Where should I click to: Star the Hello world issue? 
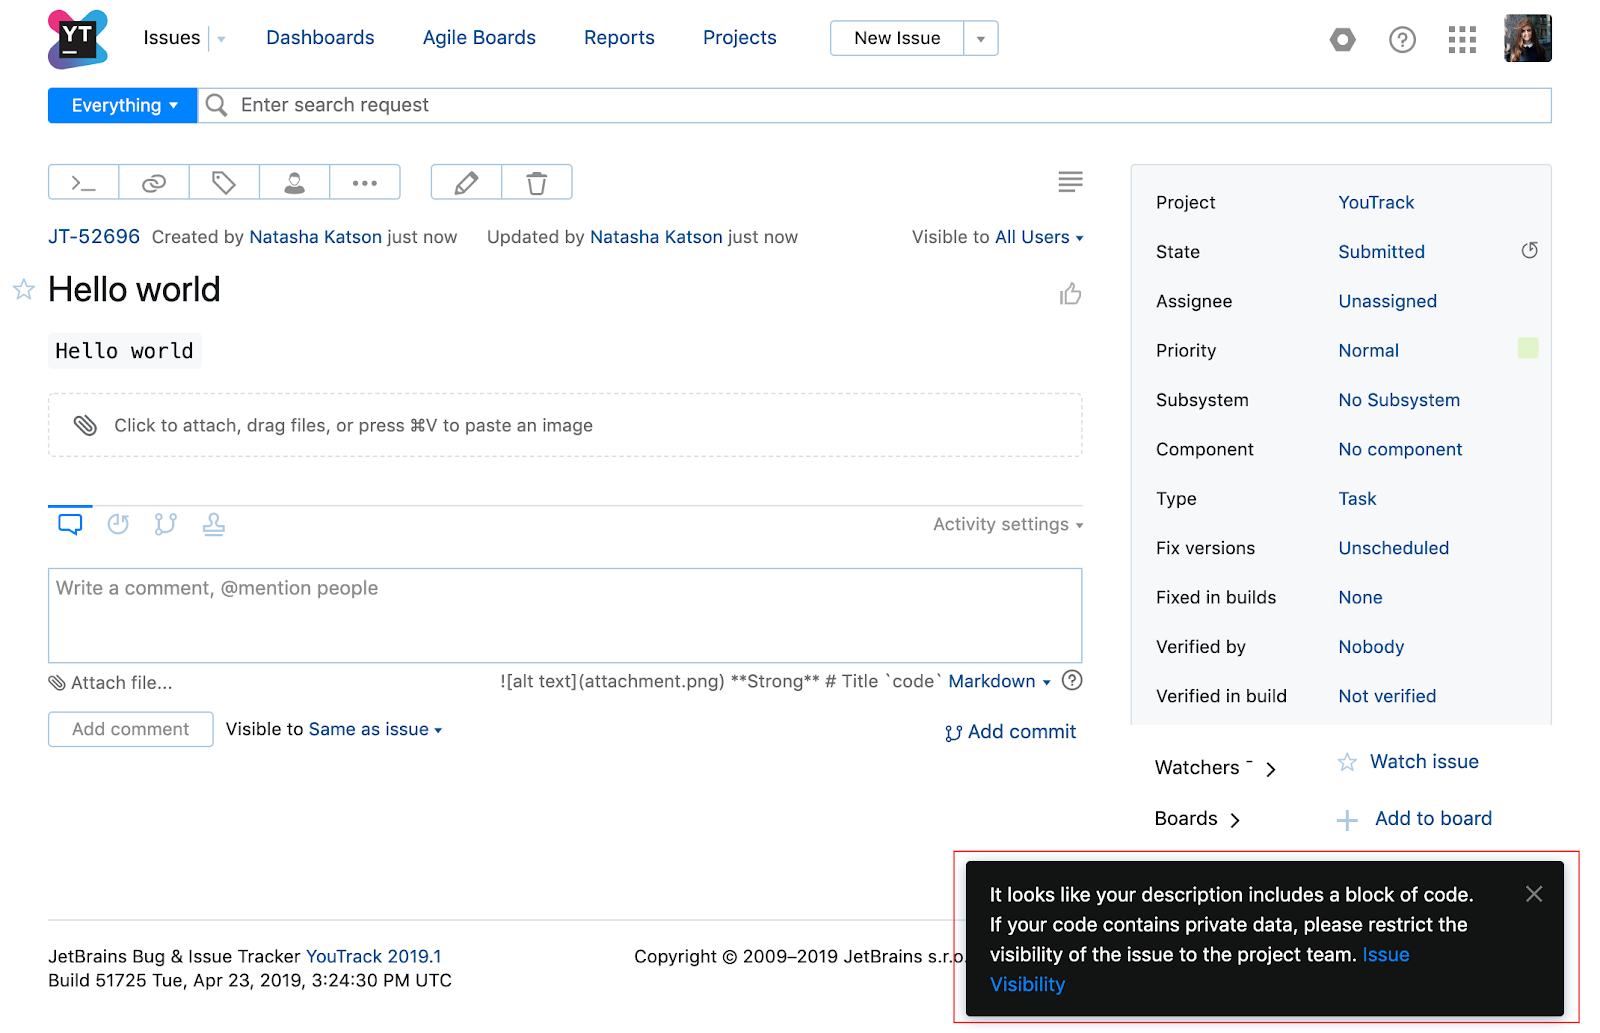[x=24, y=290]
